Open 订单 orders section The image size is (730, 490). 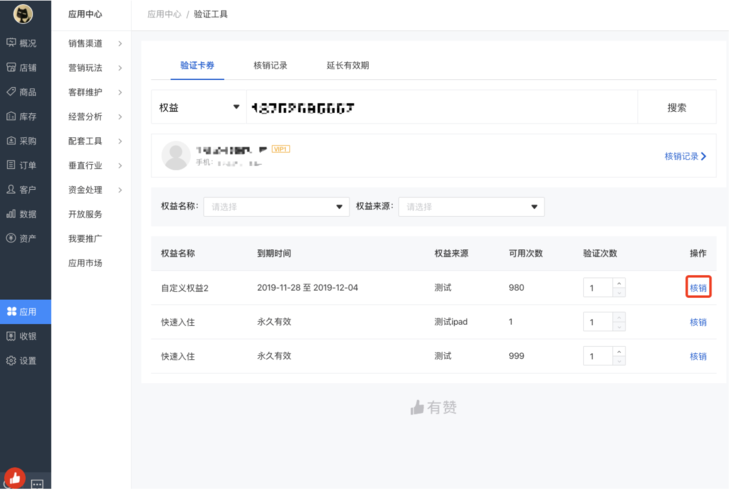point(22,165)
